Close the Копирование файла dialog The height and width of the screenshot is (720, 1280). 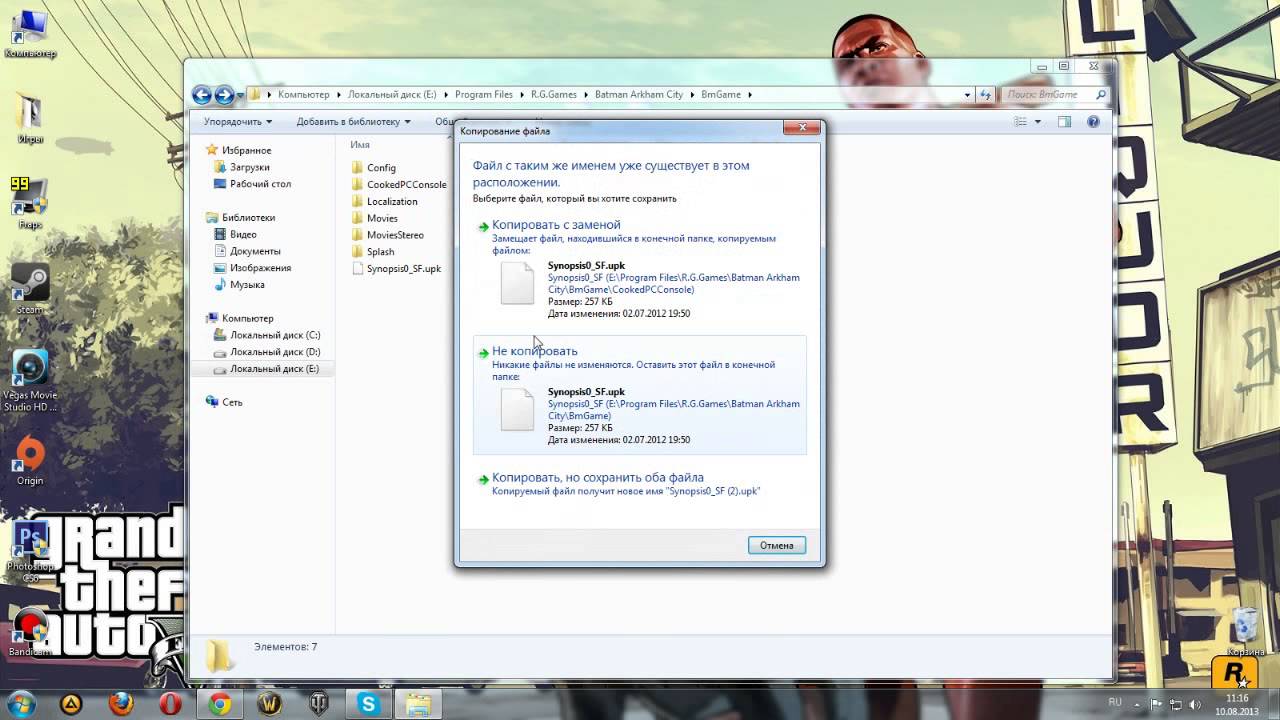coord(802,127)
